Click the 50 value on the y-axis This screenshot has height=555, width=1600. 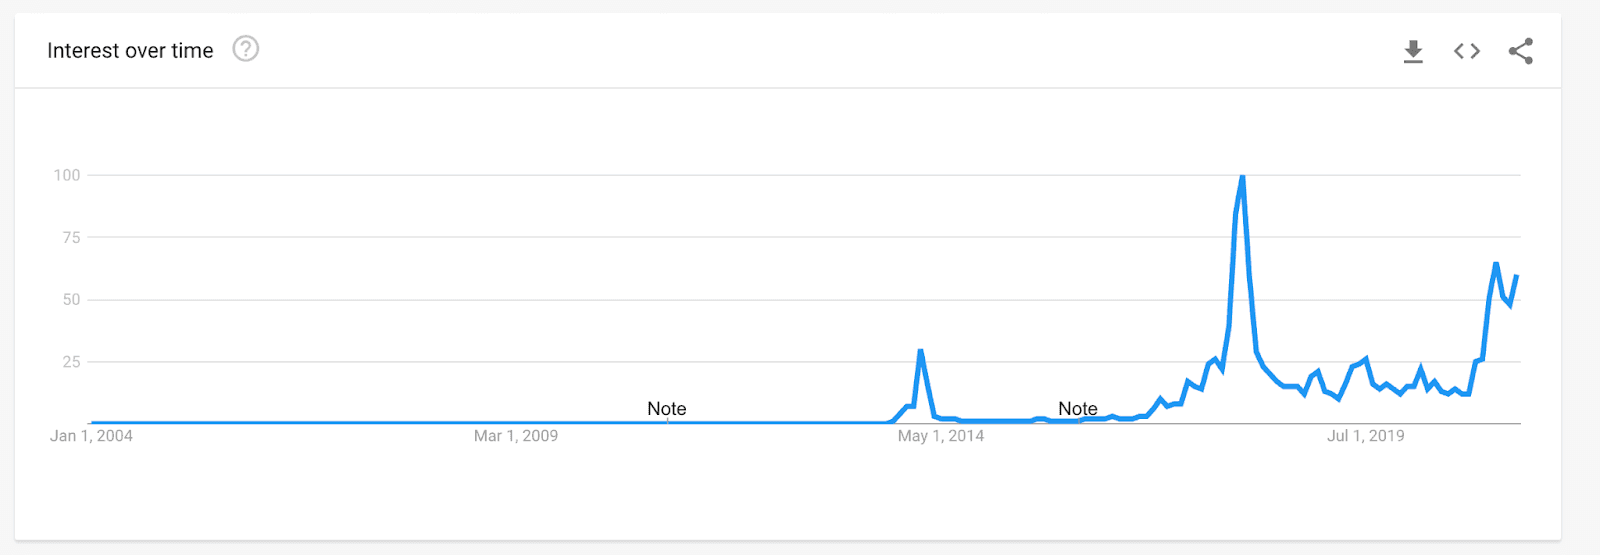(x=71, y=300)
